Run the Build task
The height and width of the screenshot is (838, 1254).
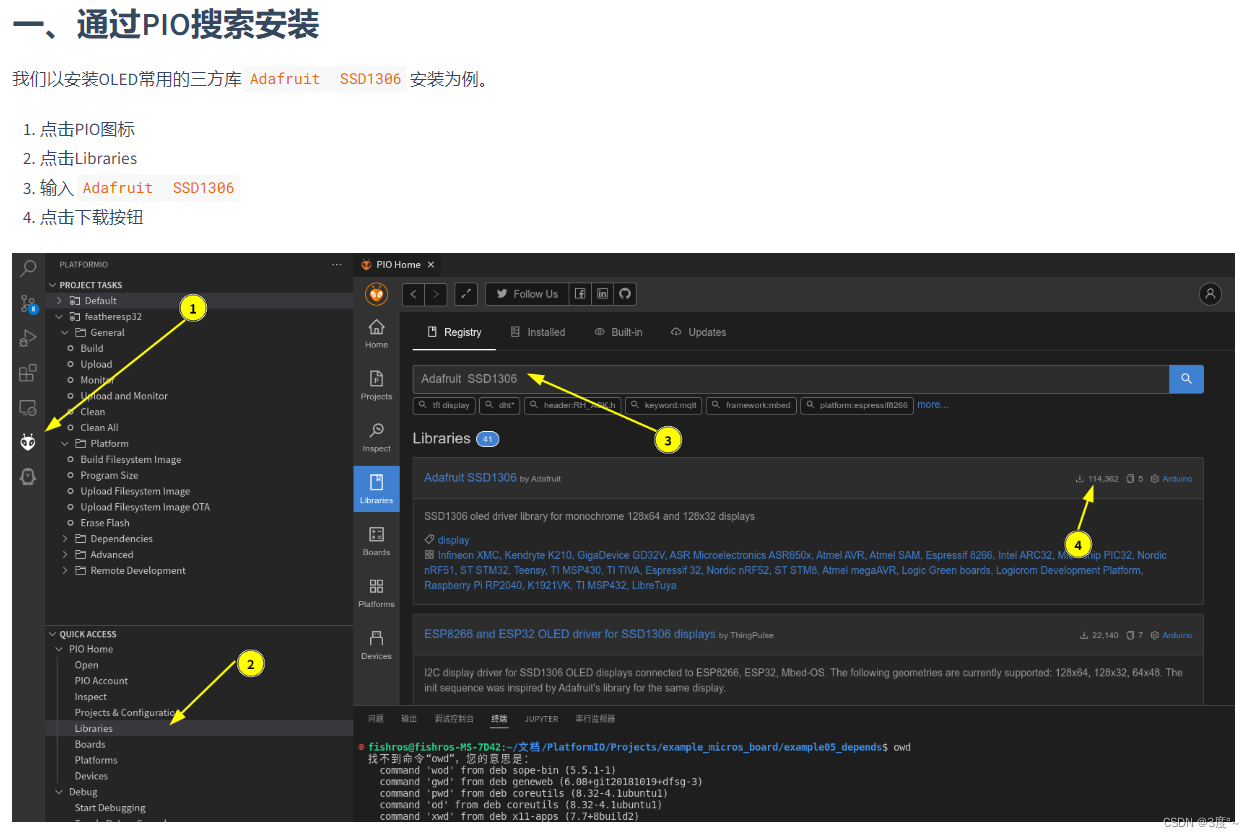92,349
